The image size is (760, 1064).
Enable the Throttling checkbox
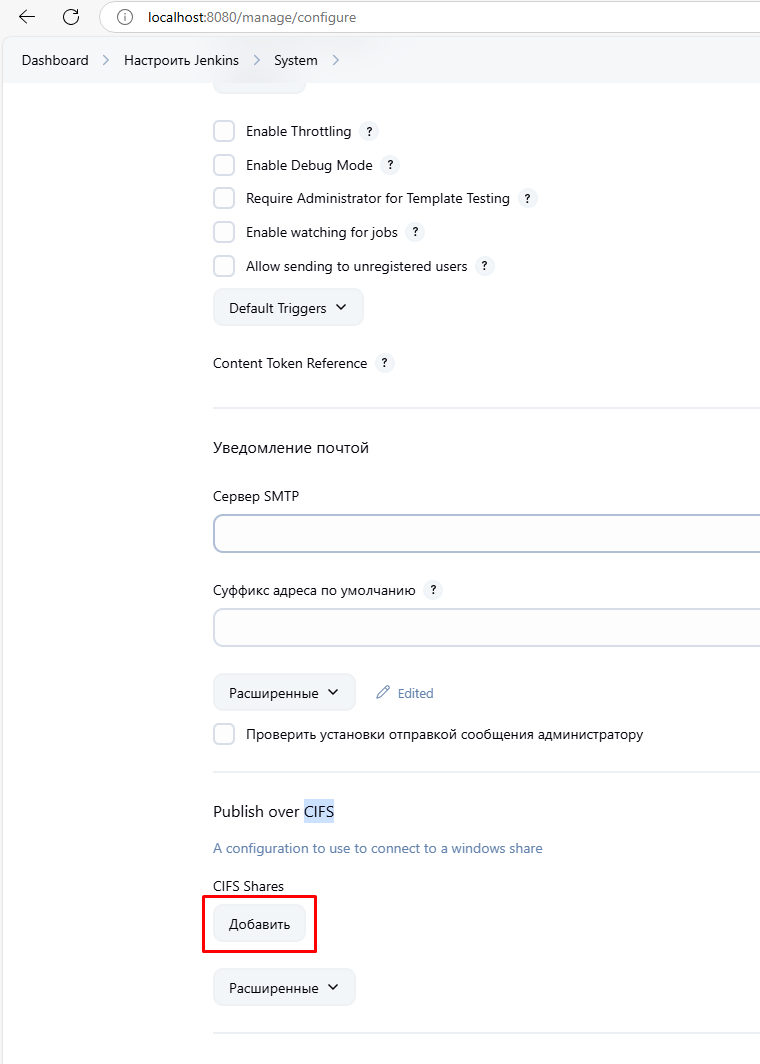point(224,131)
